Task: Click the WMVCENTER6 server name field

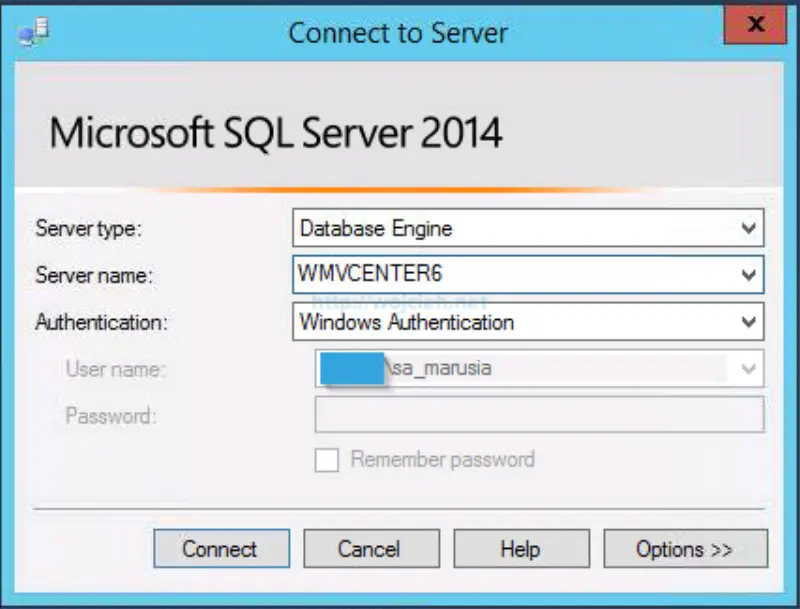Action: pyautogui.click(x=500, y=275)
